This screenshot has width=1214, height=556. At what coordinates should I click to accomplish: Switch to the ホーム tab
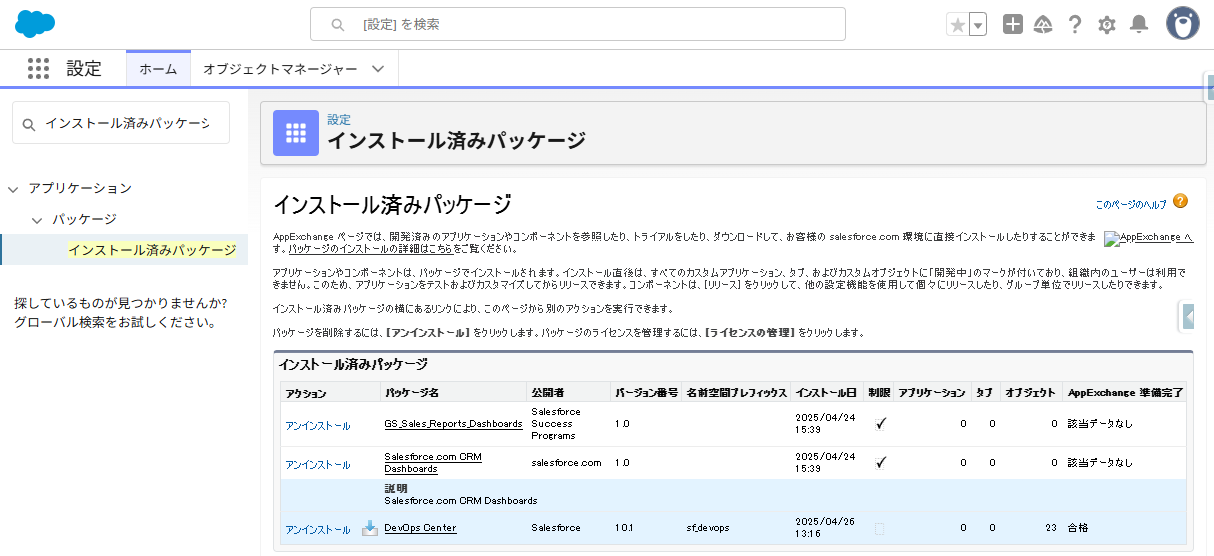158,69
